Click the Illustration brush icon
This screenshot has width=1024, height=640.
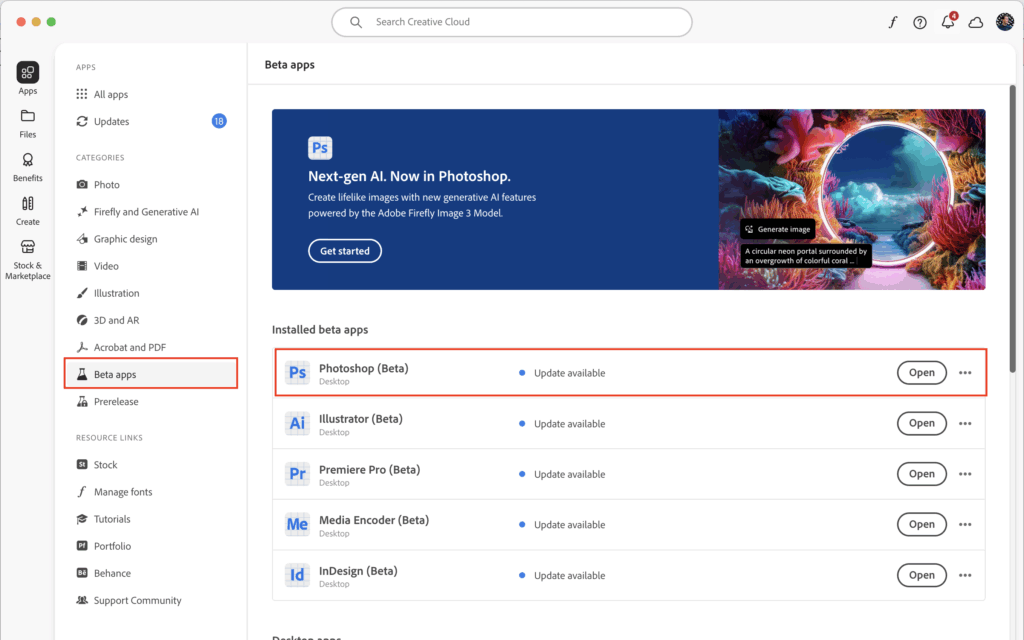[82, 293]
